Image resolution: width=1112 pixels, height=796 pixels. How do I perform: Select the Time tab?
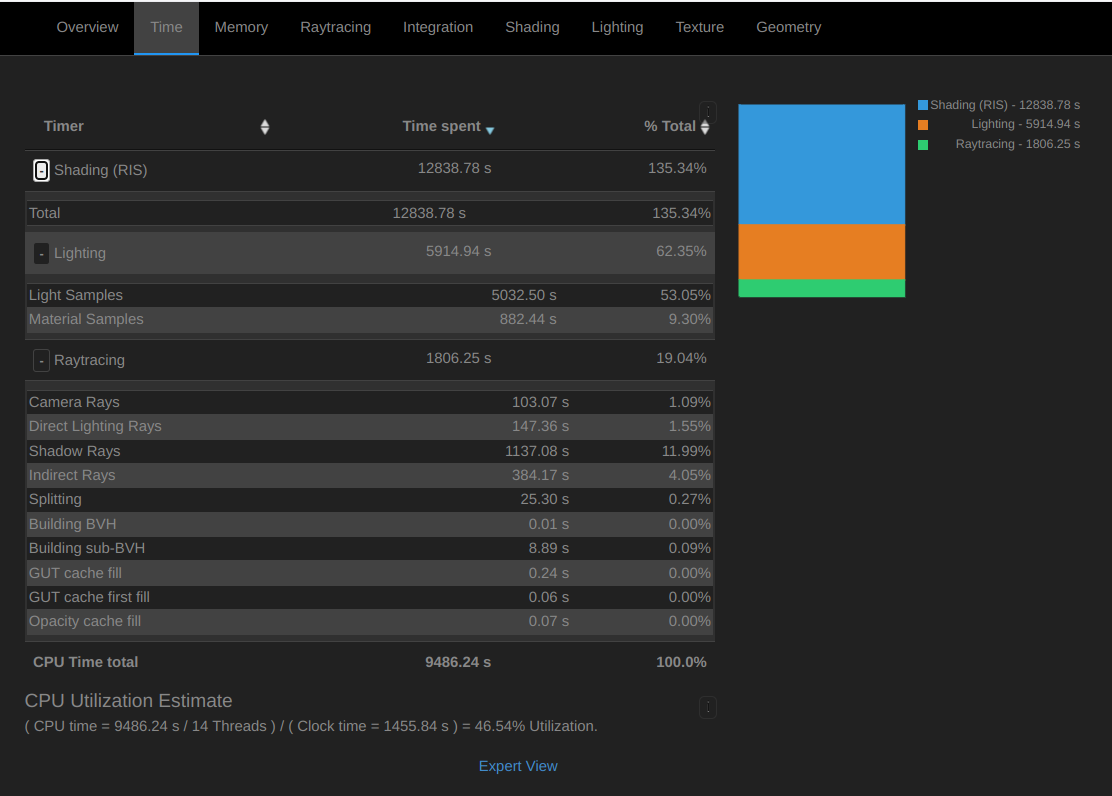167,27
